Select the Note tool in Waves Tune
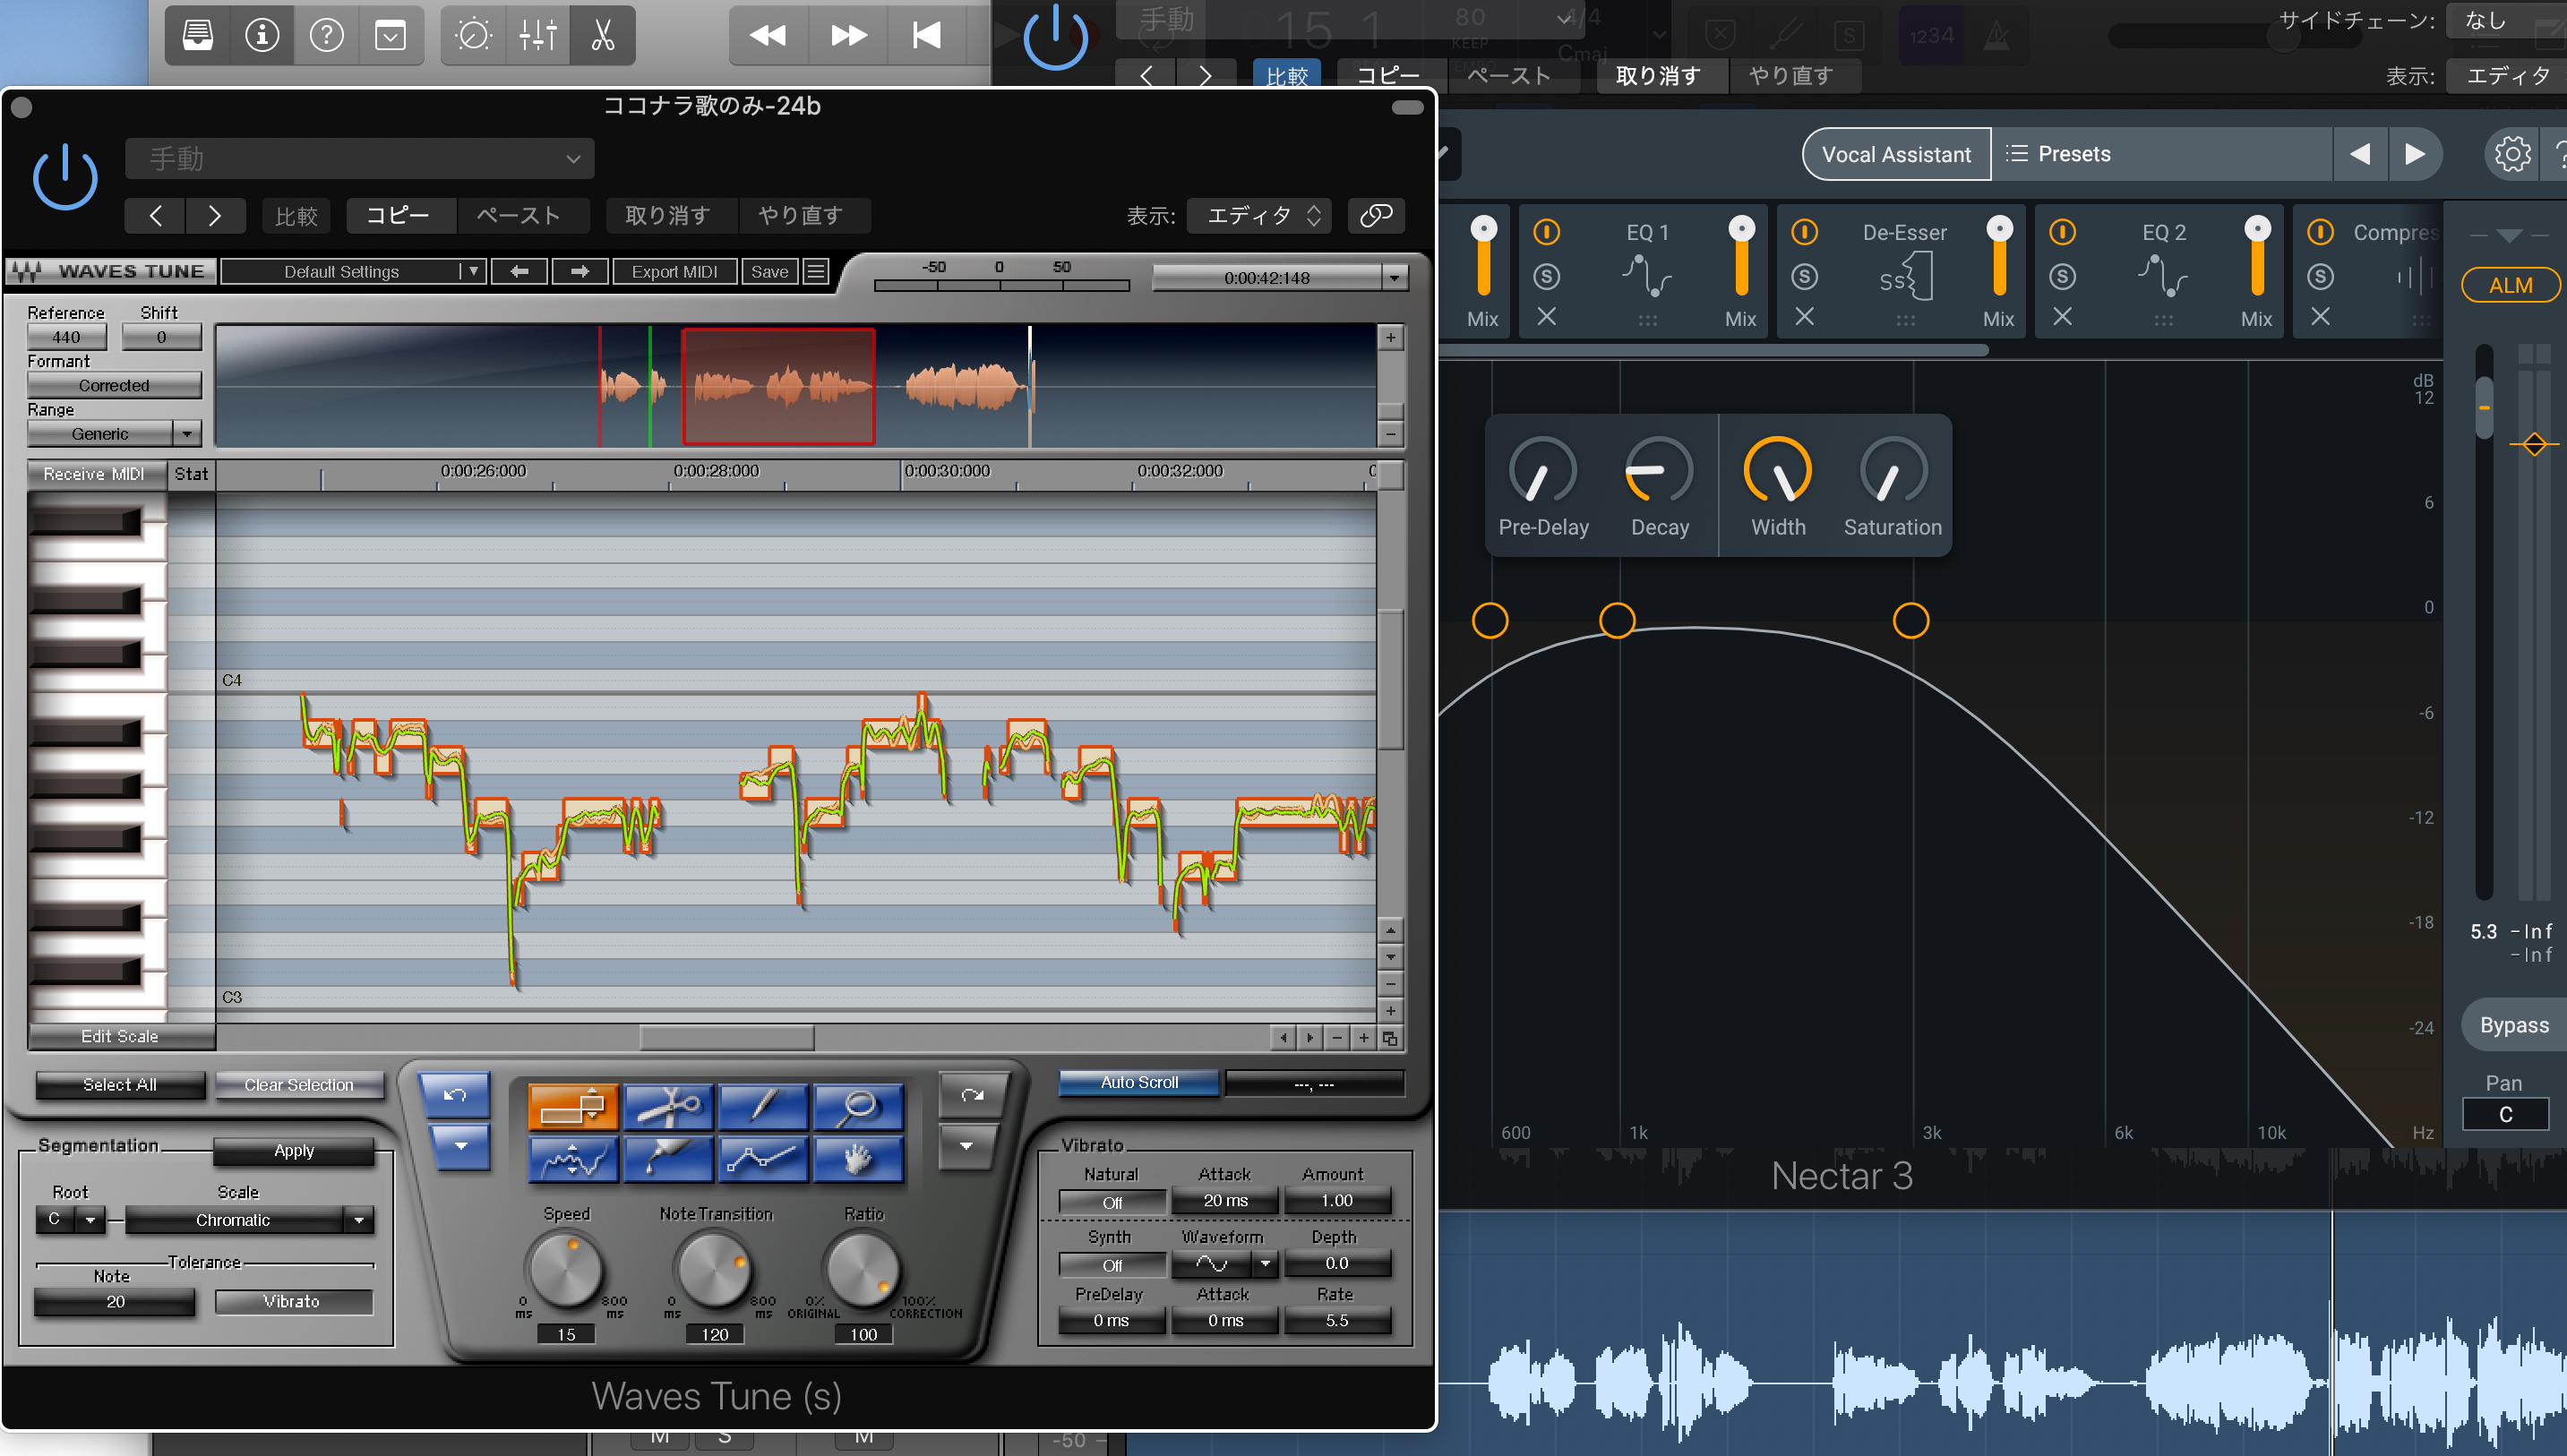Image resolution: width=2567 pixels, height=1456 pixels. coord(573,1107)
